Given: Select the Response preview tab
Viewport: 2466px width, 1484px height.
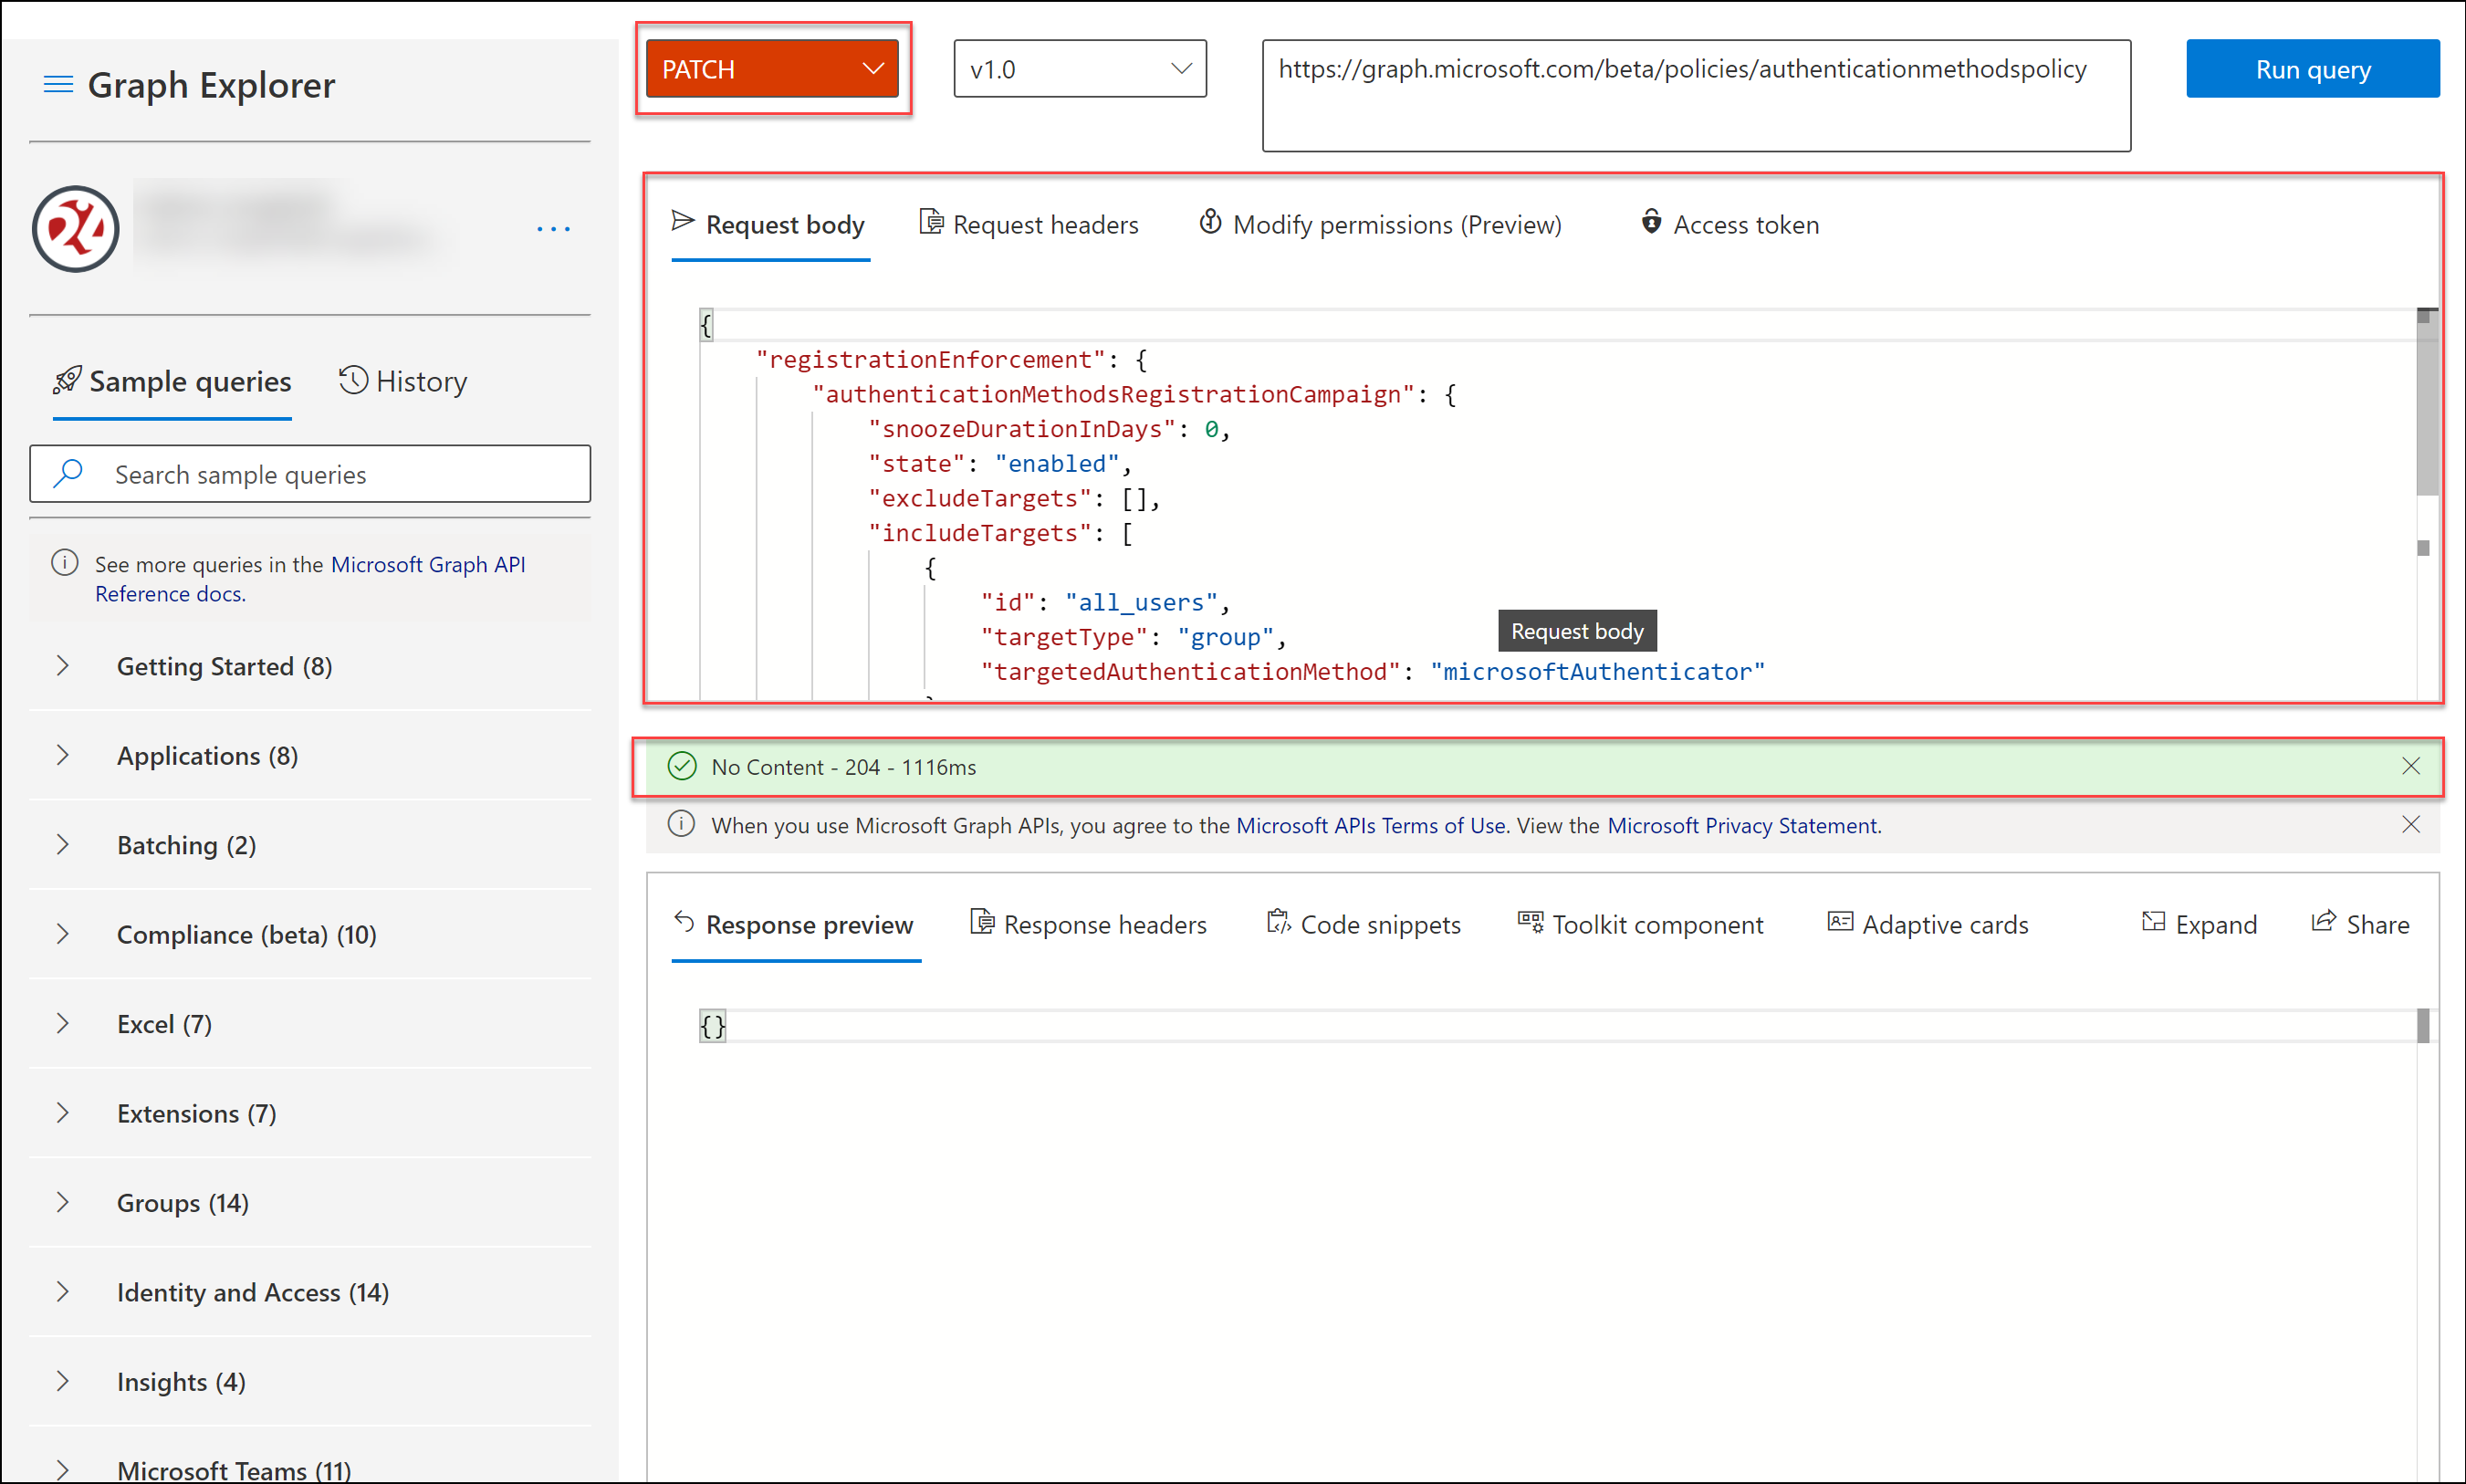Looking at the screenshot, I should click(796, 924).
